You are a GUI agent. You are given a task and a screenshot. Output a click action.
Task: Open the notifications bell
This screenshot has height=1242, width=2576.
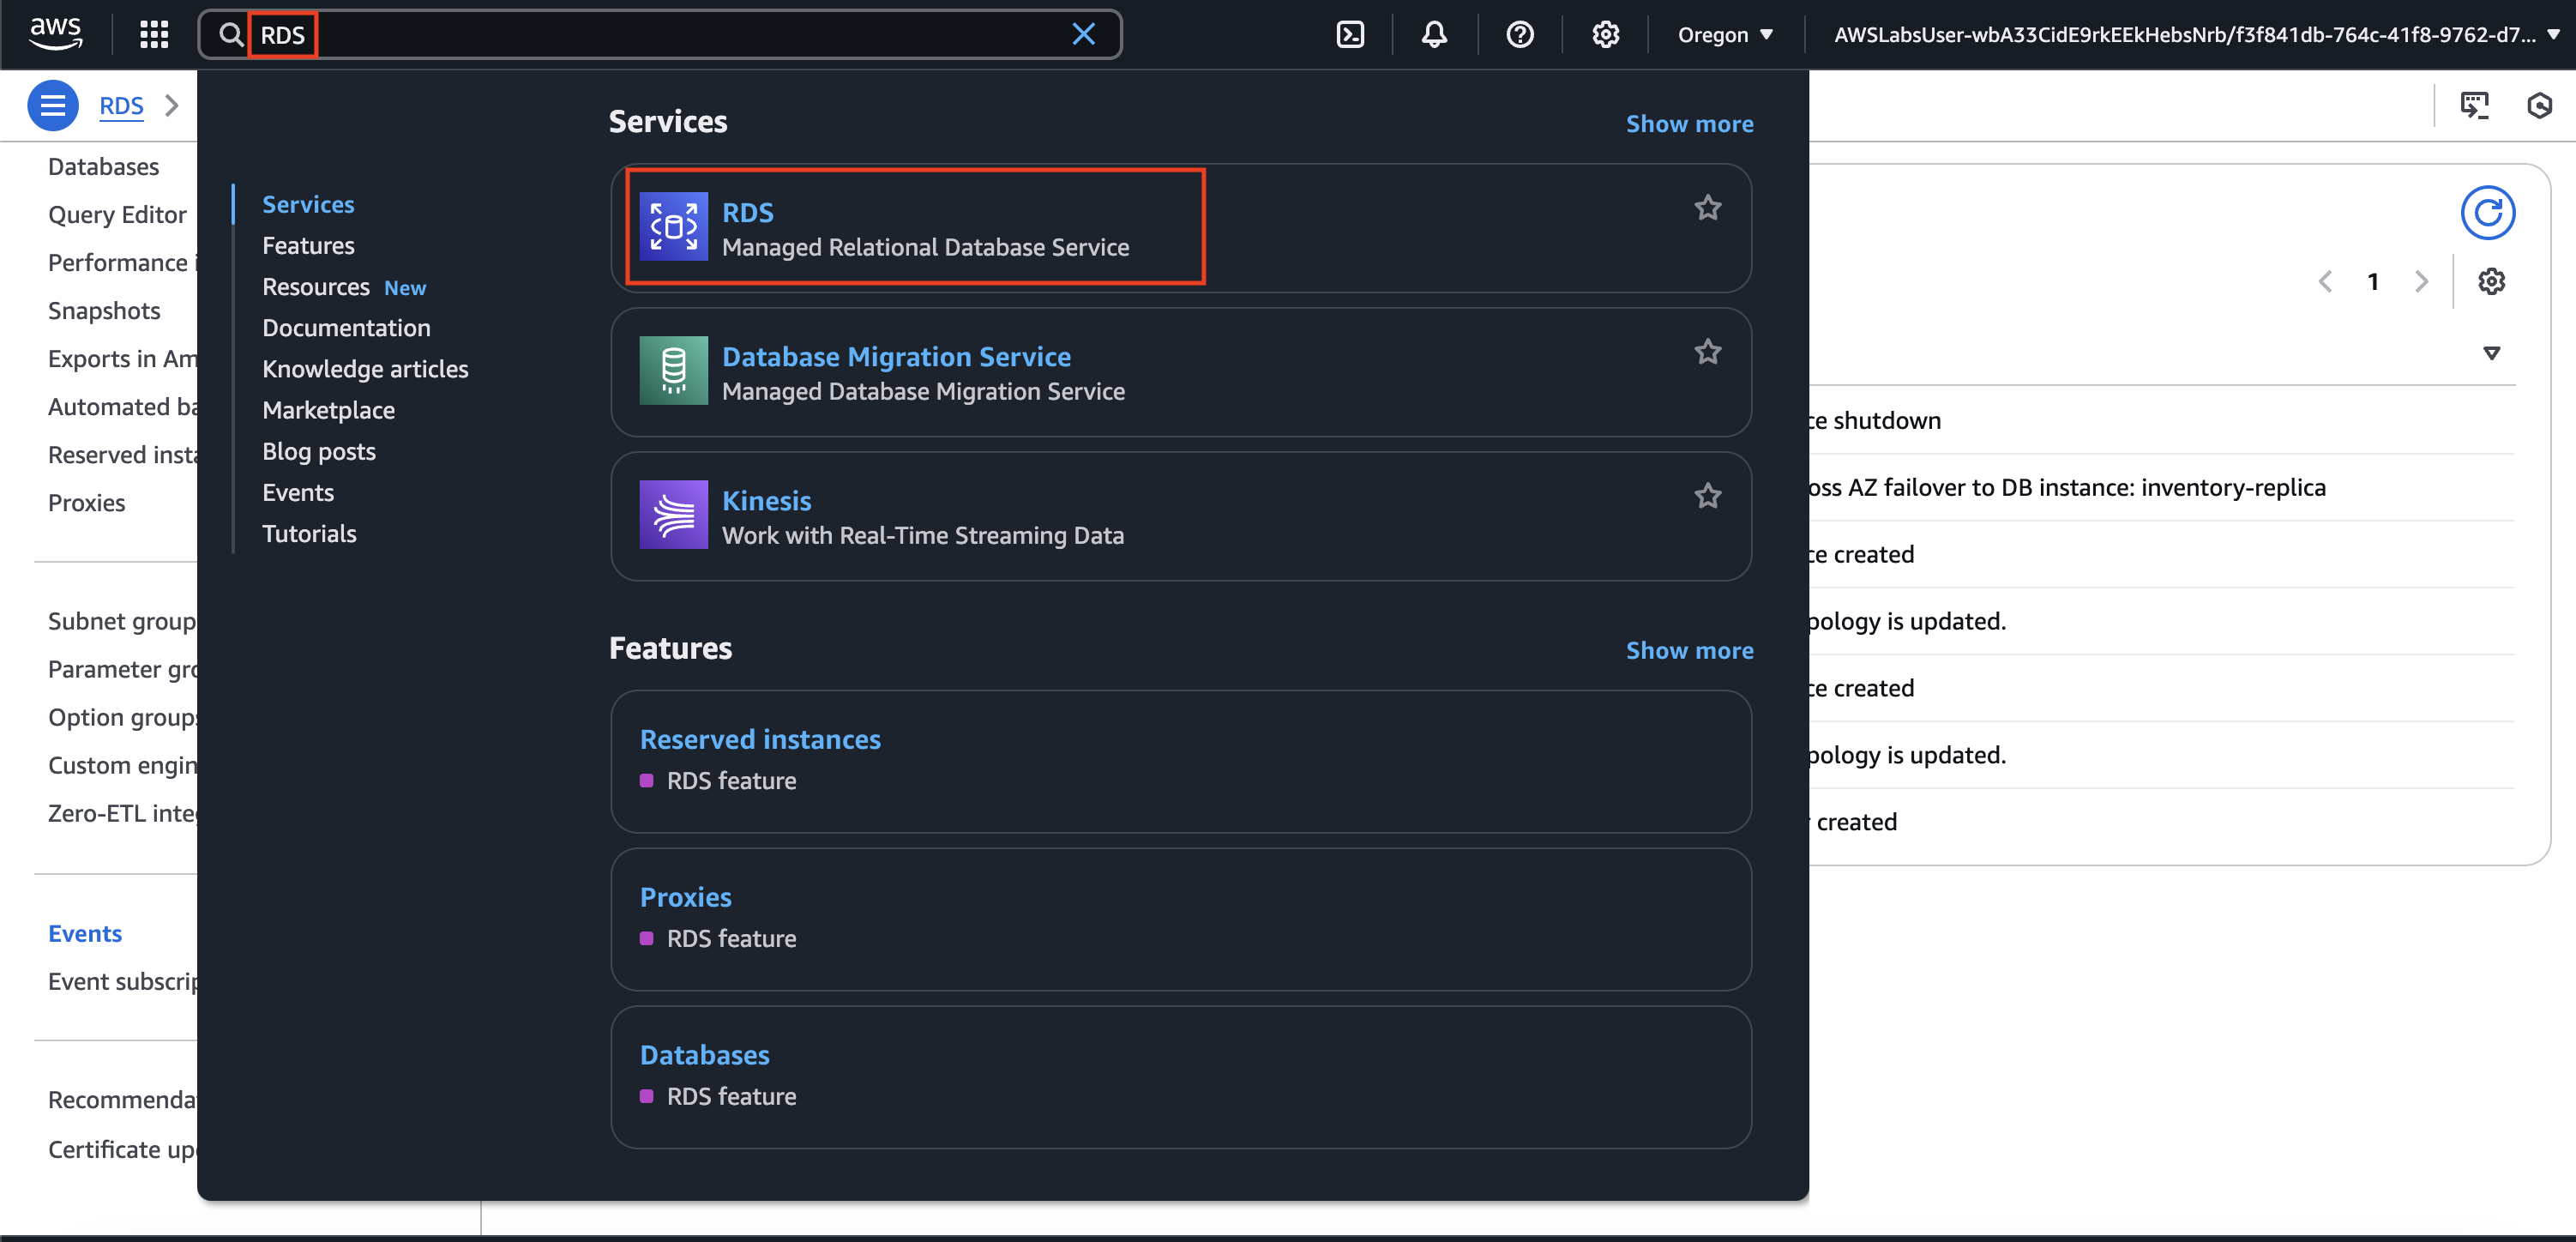[1434, 35]
